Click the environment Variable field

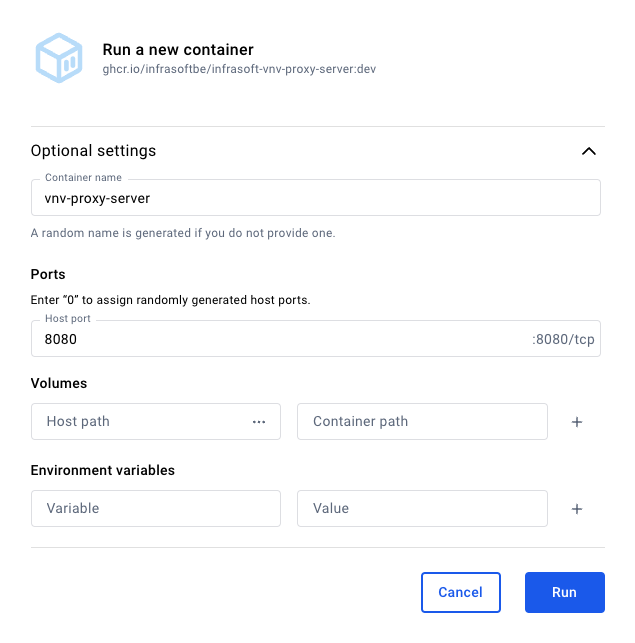pos(156,508)
